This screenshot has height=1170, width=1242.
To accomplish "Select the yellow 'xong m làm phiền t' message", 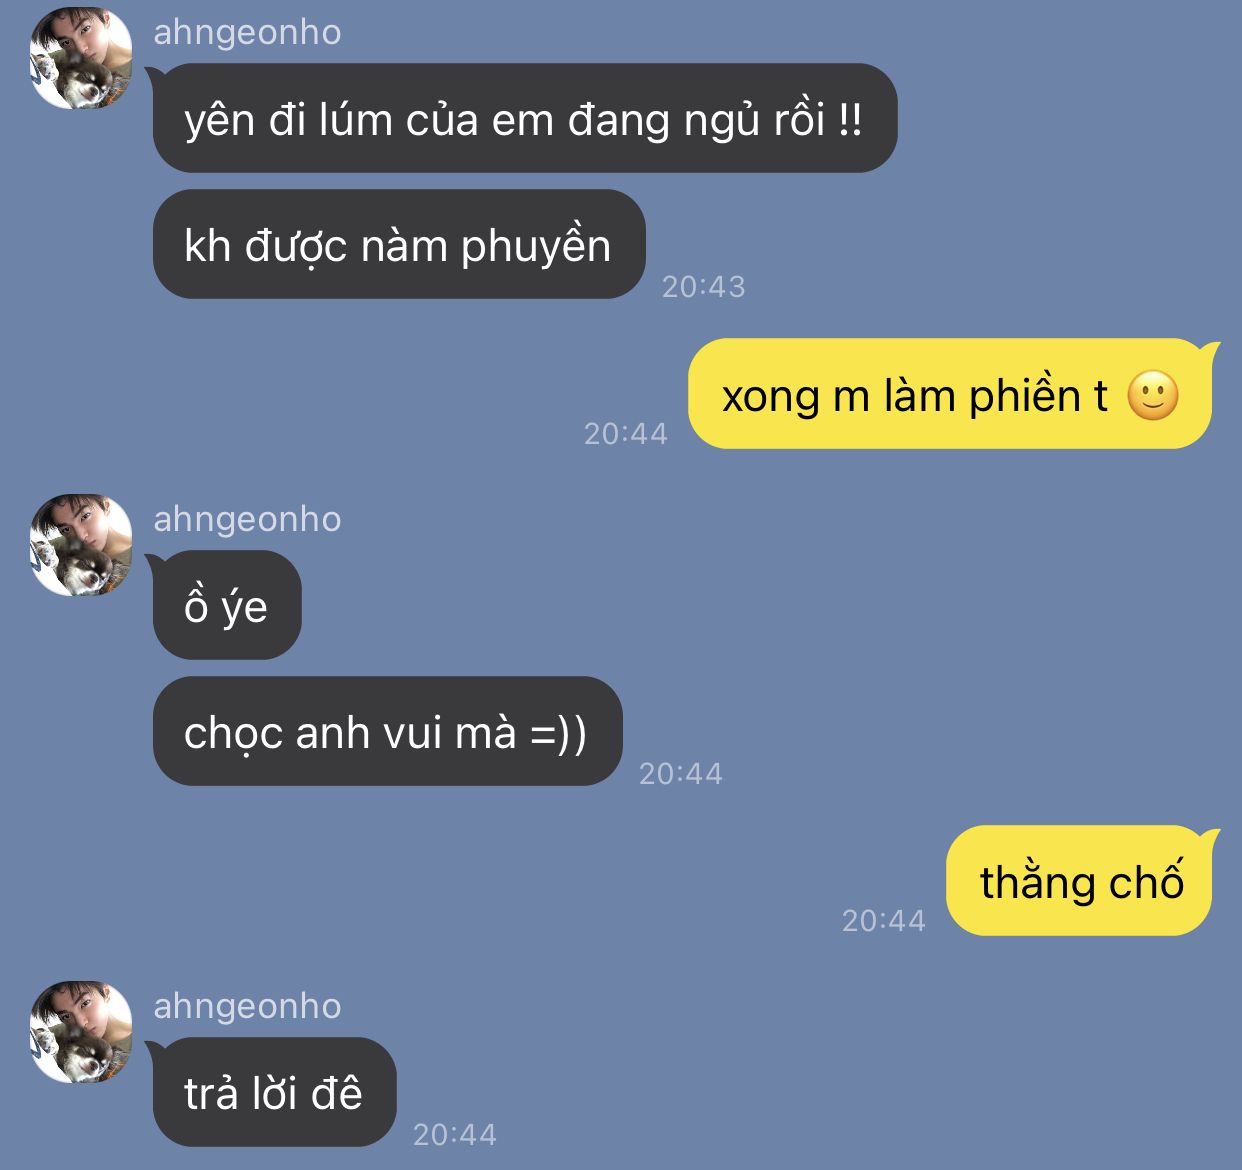I will pos(949,394).
